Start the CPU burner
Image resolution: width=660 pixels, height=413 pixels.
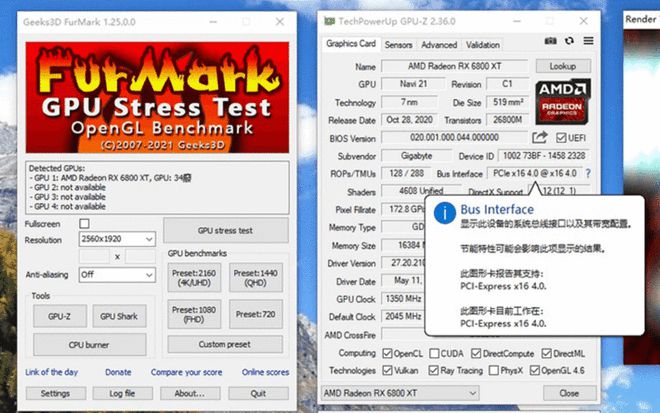point(89,345)
